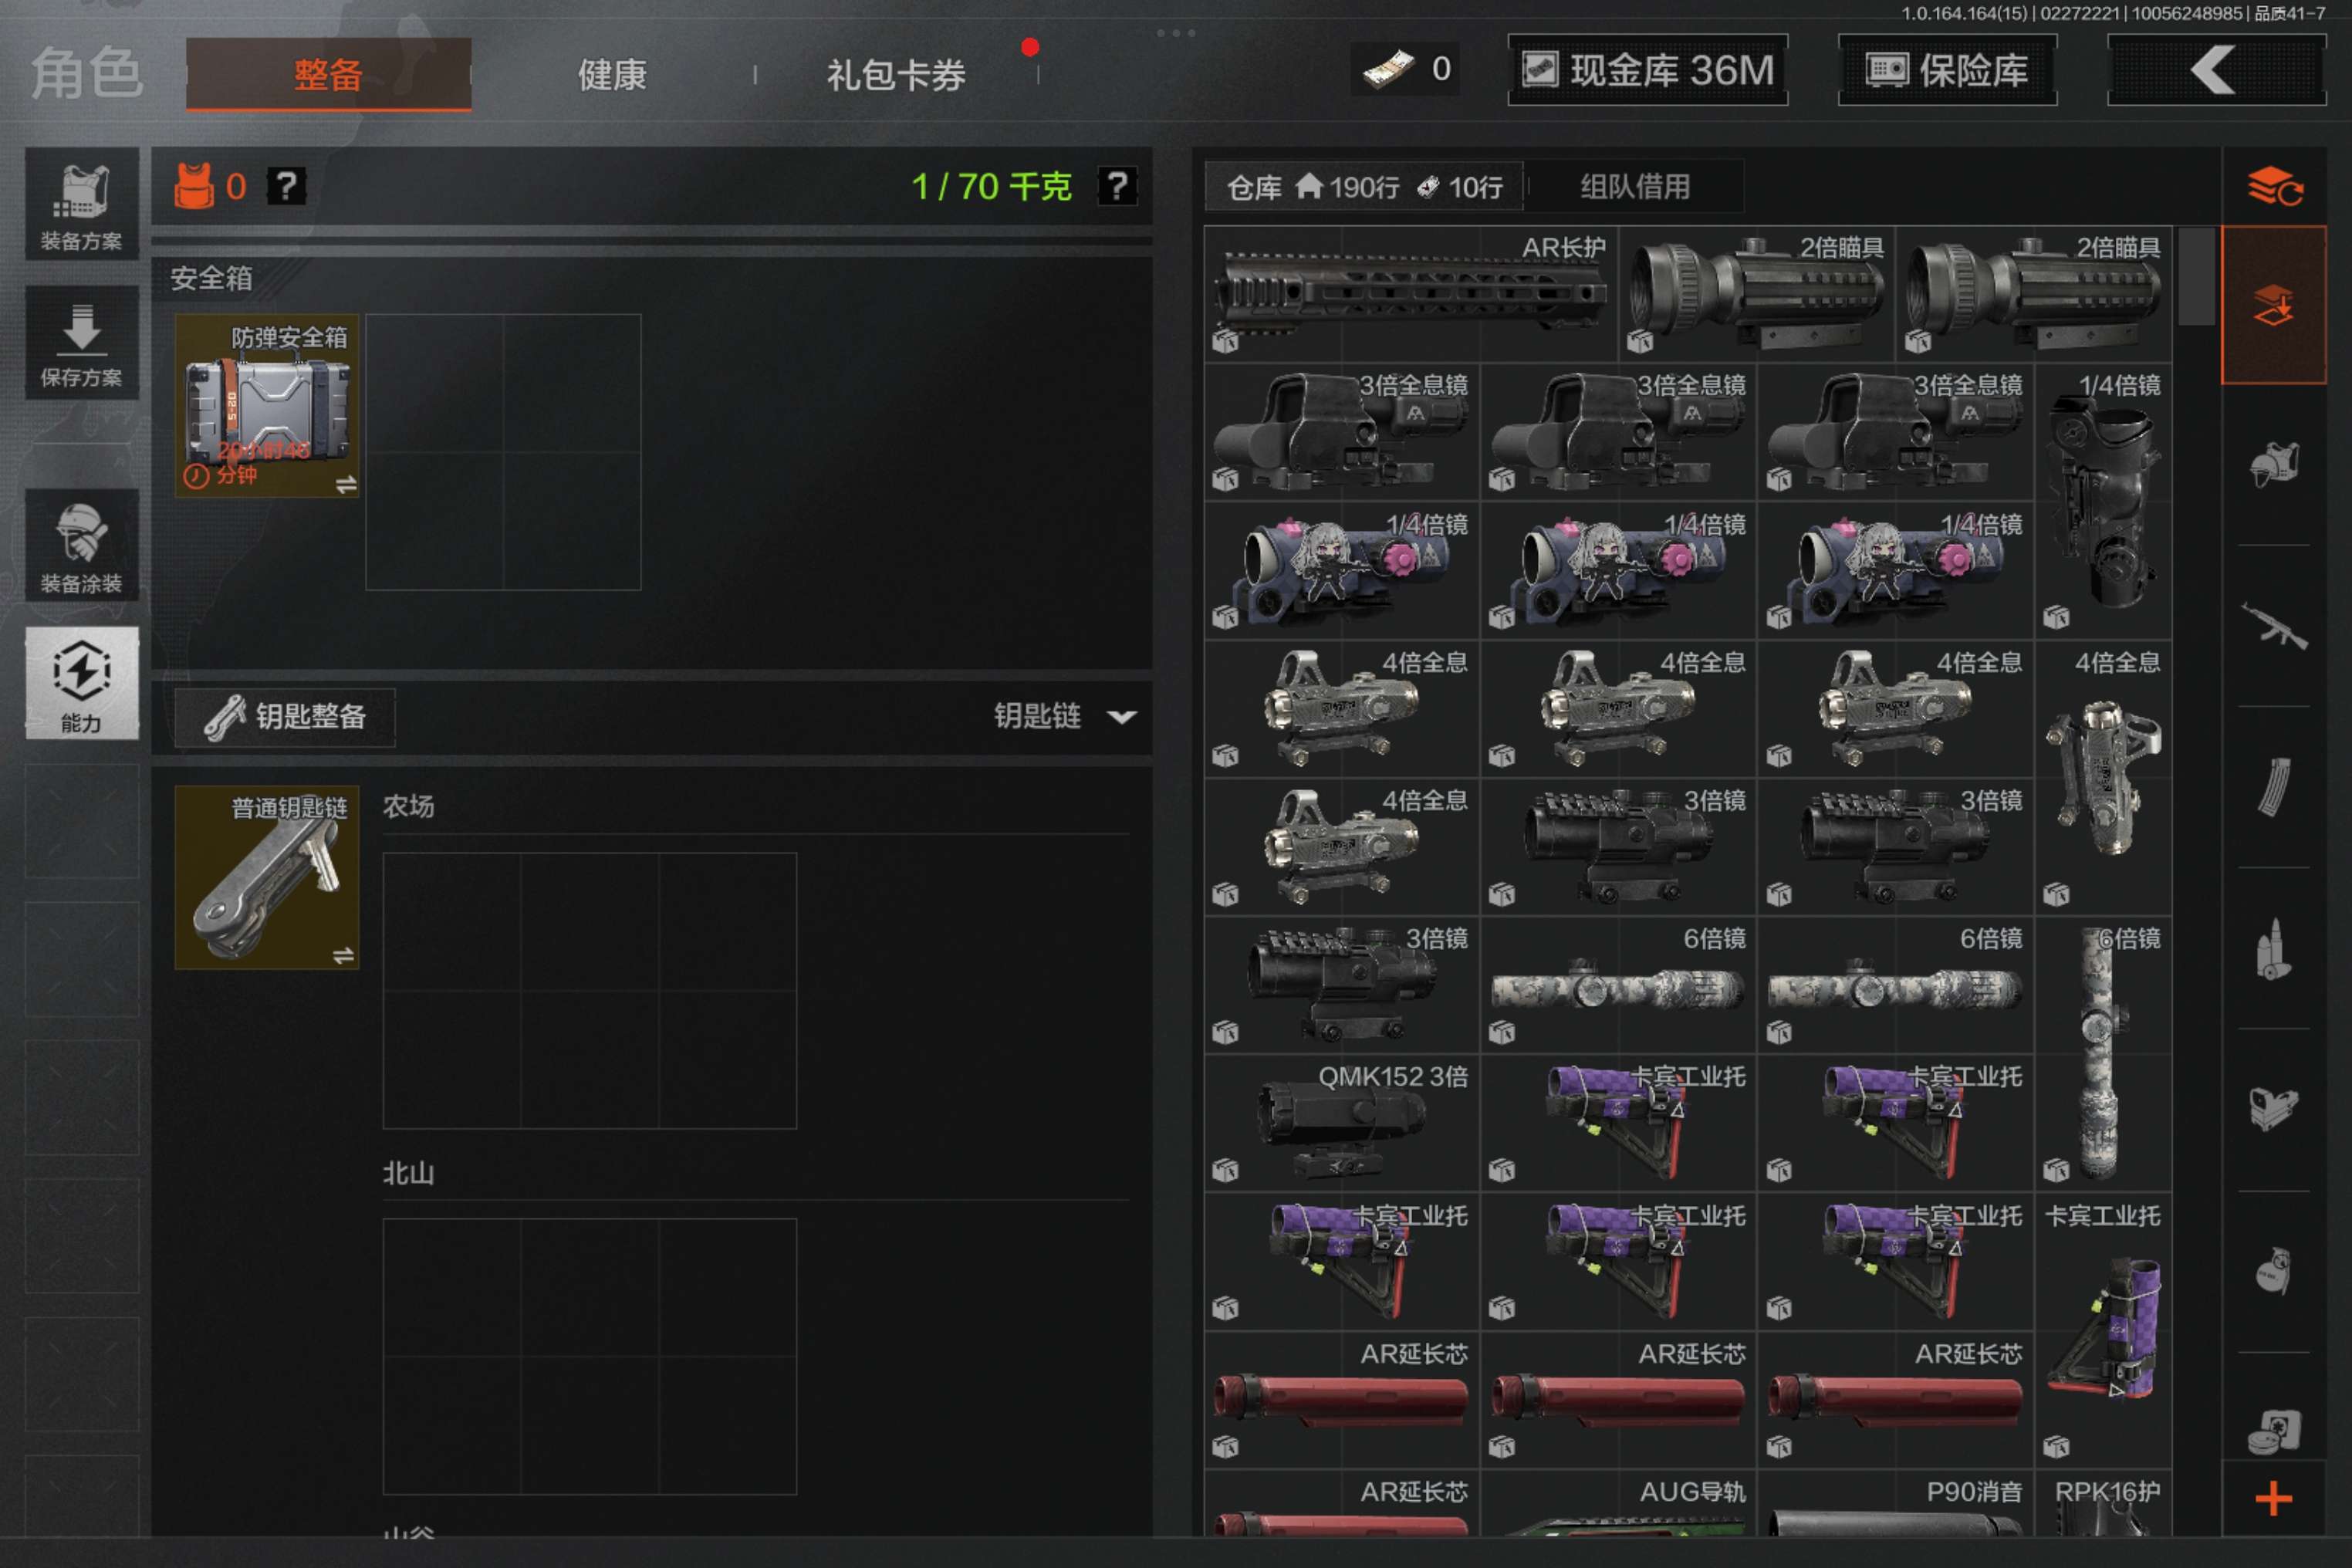Swap the 防弹安全箱 using its swap arrows
This screenshot has height=1568, width=2352.
pyautogui.click(x=346, y=485)
